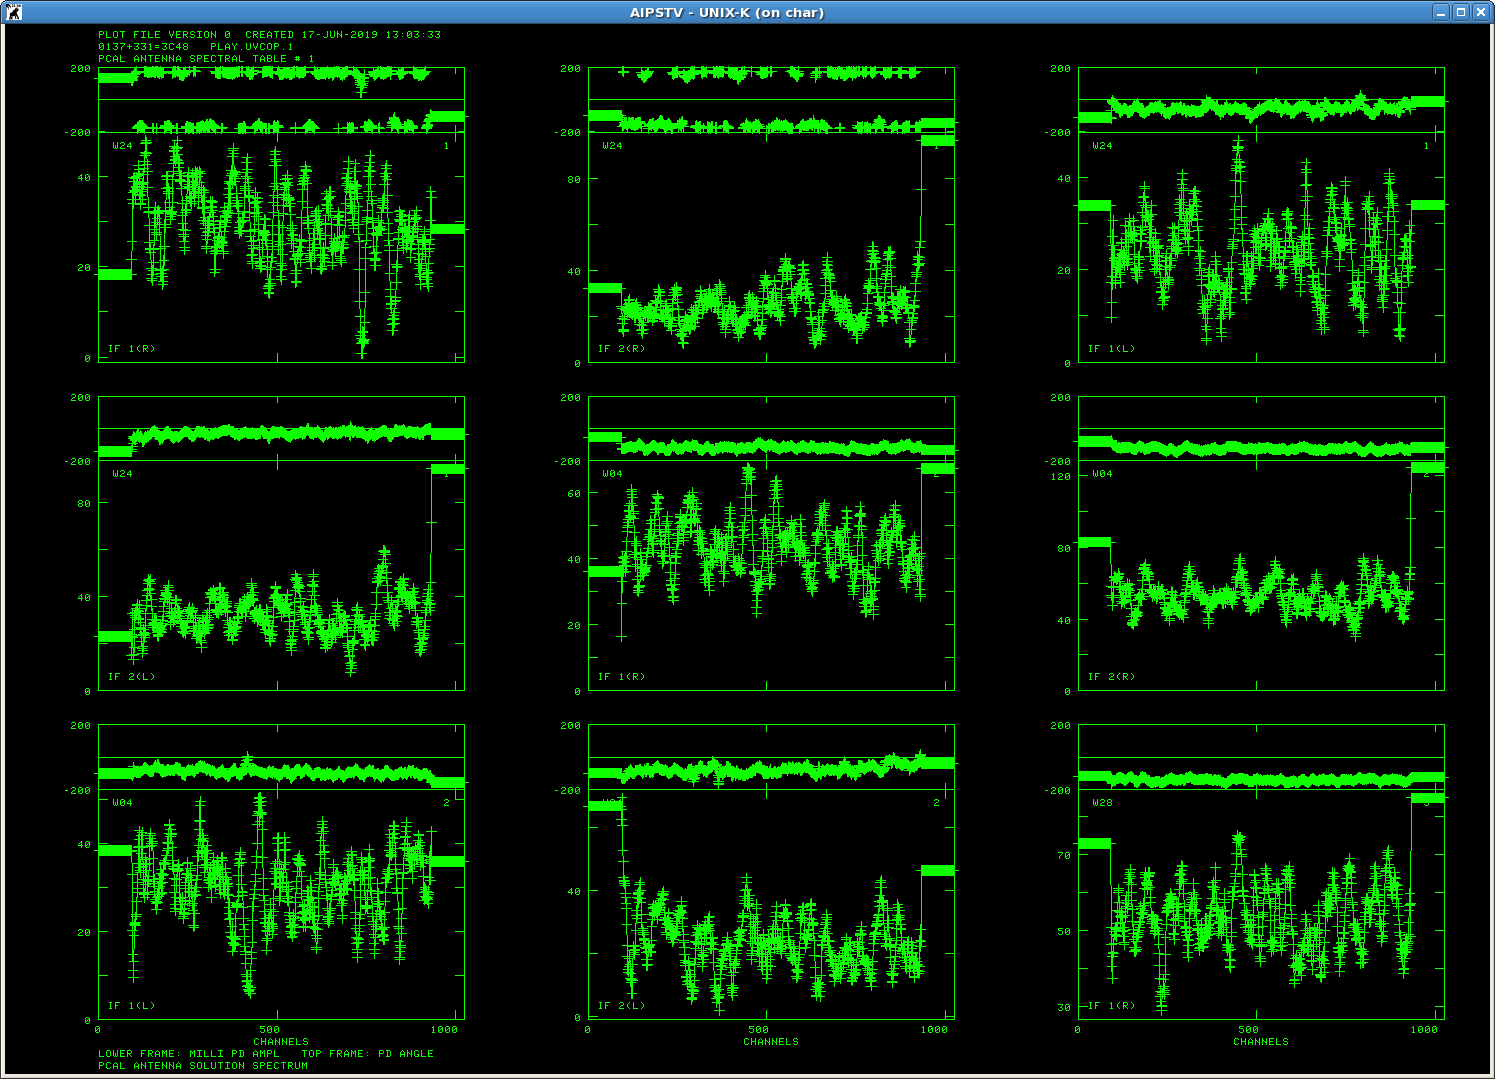
Task: Click the PCAL ANTENNA SOLUTION SPECTRUM caption
Action: pos(203,1066)
